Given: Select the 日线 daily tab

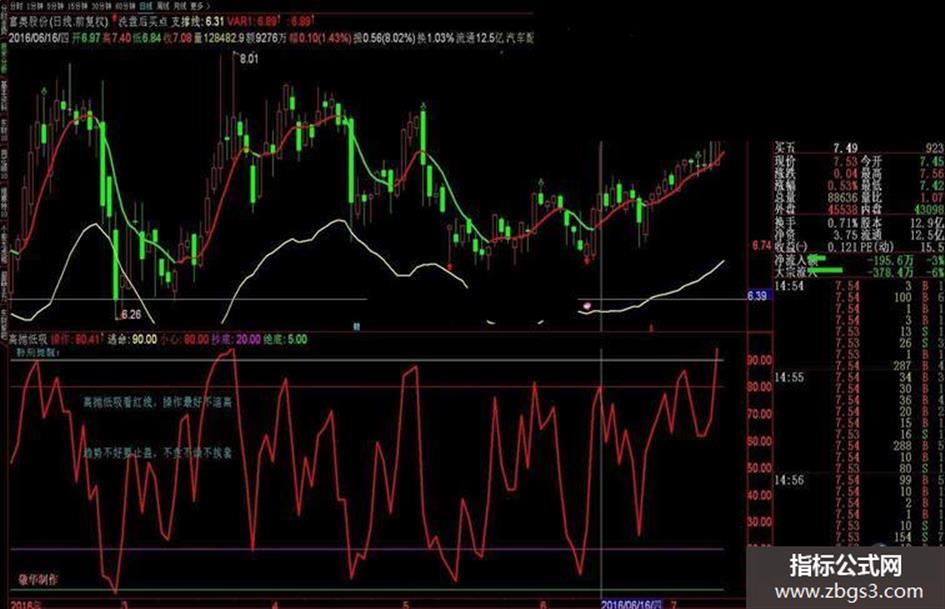Looking at the screenshot, I should pyautogui.click(x=146, y=5).
